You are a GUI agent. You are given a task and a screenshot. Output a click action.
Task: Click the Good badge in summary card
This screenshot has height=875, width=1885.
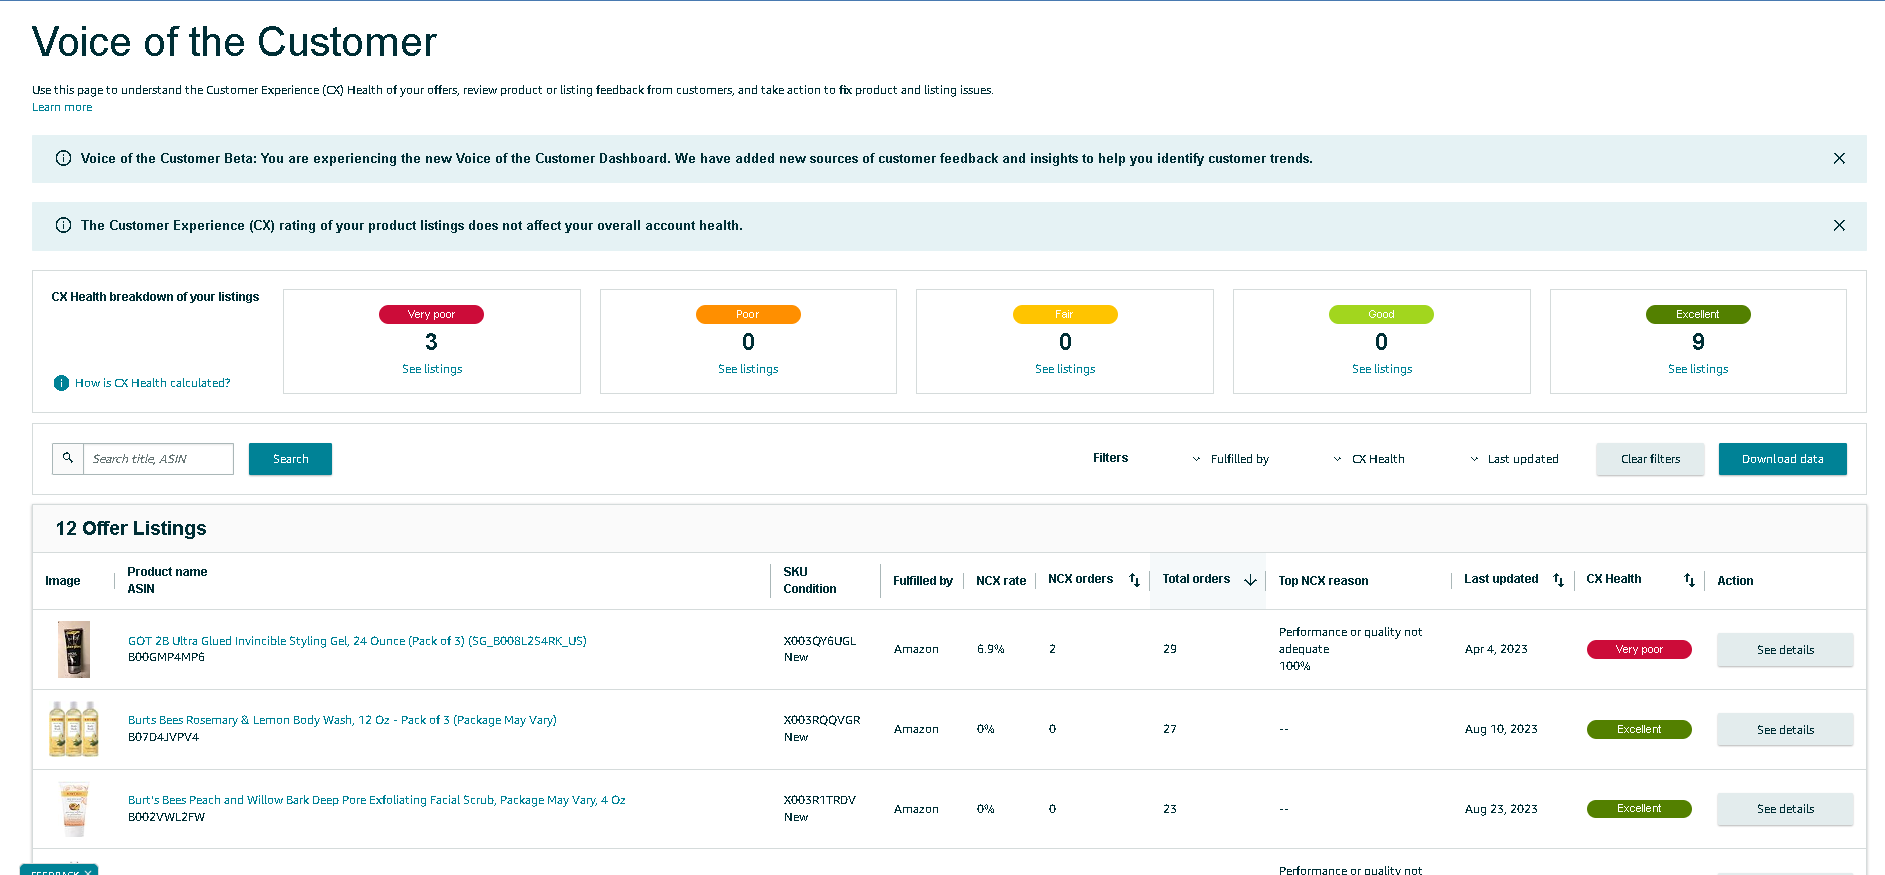click(1381, 314)
